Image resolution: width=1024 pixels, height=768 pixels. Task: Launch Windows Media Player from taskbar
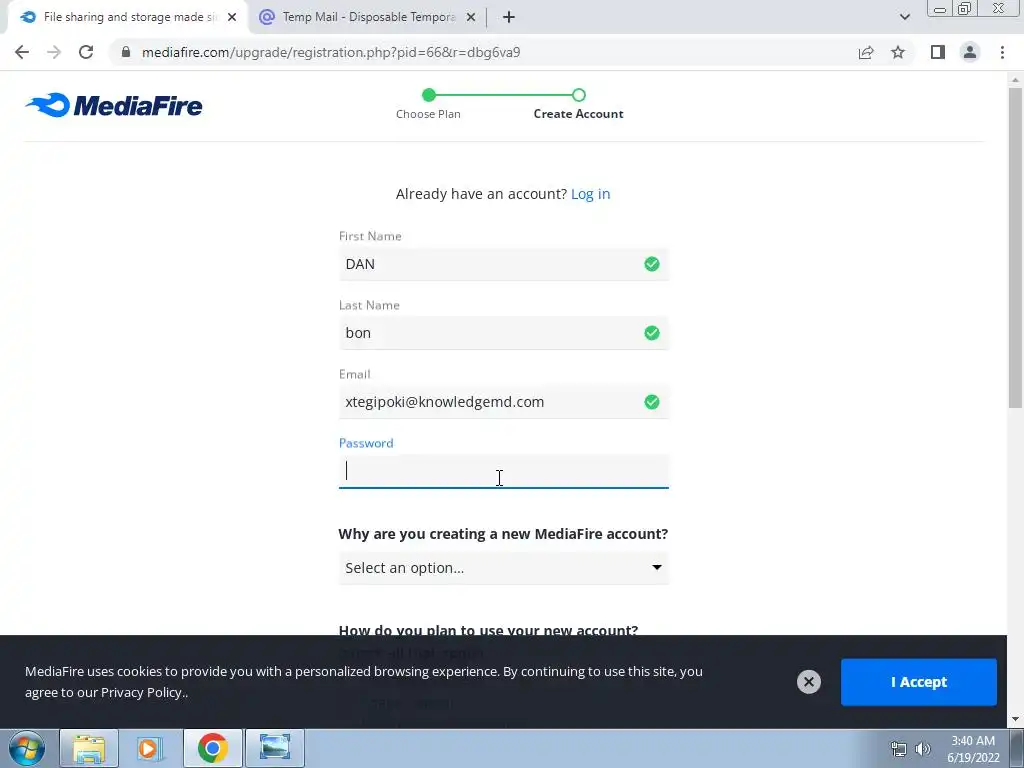(x=150, y=748)
